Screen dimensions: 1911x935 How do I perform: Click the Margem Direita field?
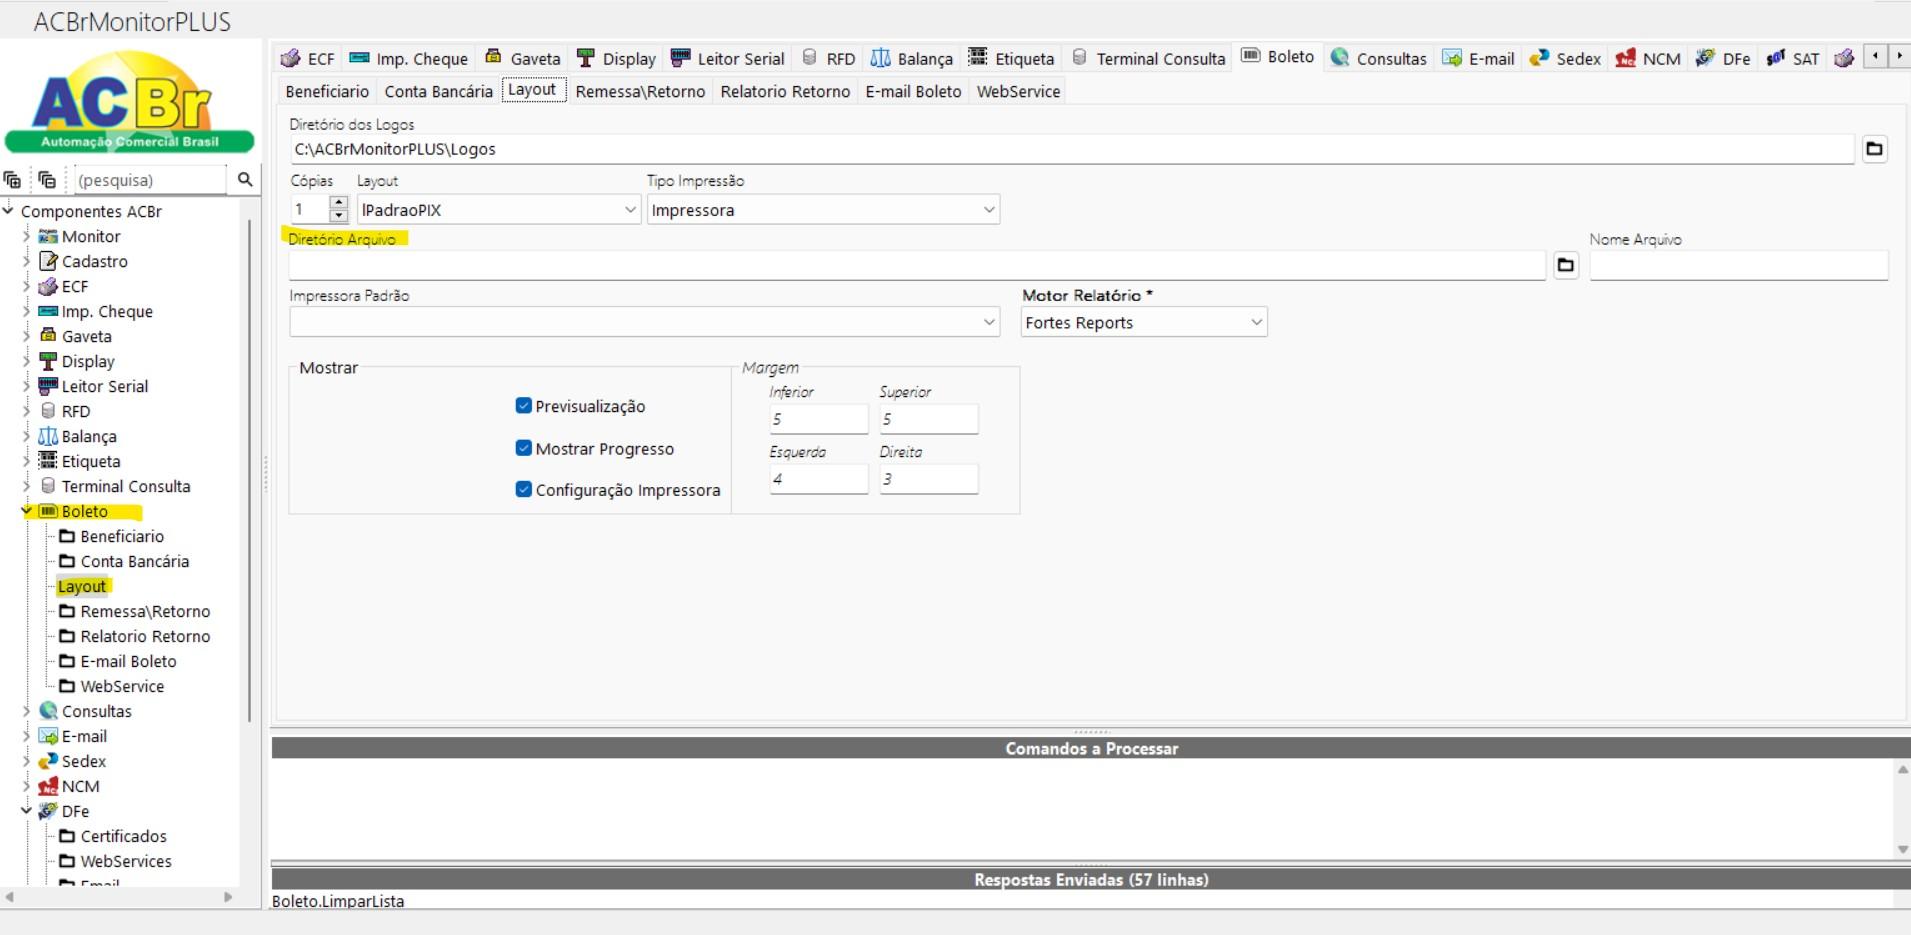coord(928,479)
